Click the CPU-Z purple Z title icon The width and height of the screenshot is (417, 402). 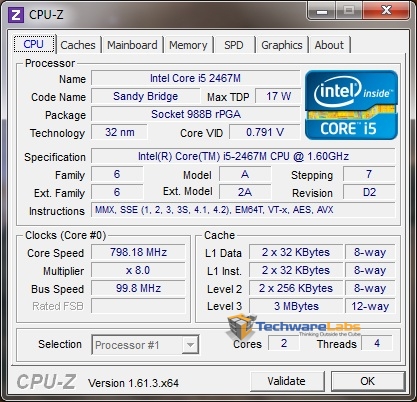point(16,15)
